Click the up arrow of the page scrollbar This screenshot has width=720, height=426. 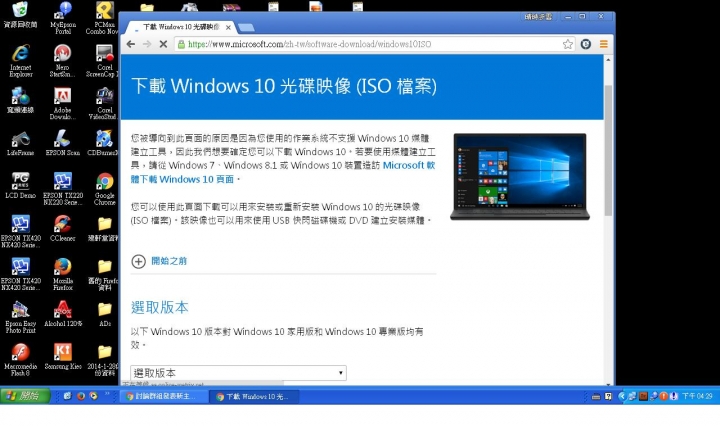pos(608,60)
